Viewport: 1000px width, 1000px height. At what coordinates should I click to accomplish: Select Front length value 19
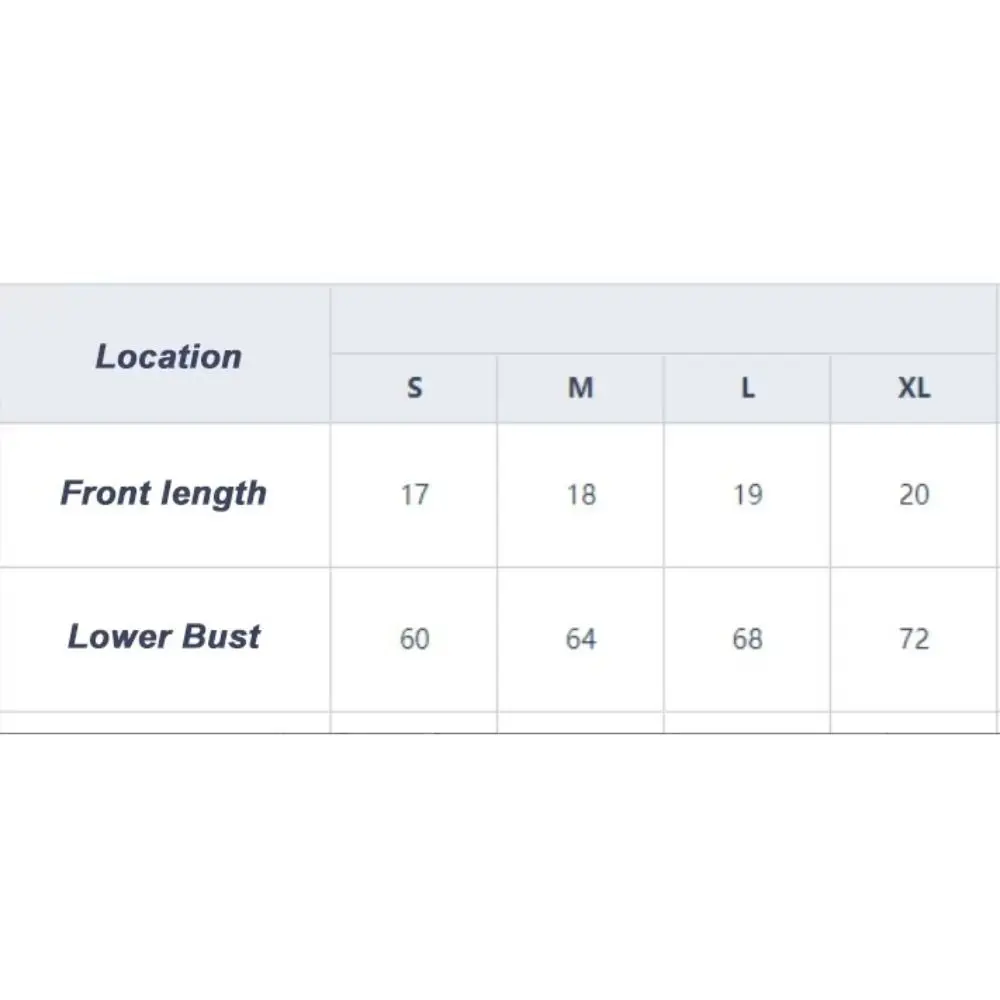pos(747,494)
